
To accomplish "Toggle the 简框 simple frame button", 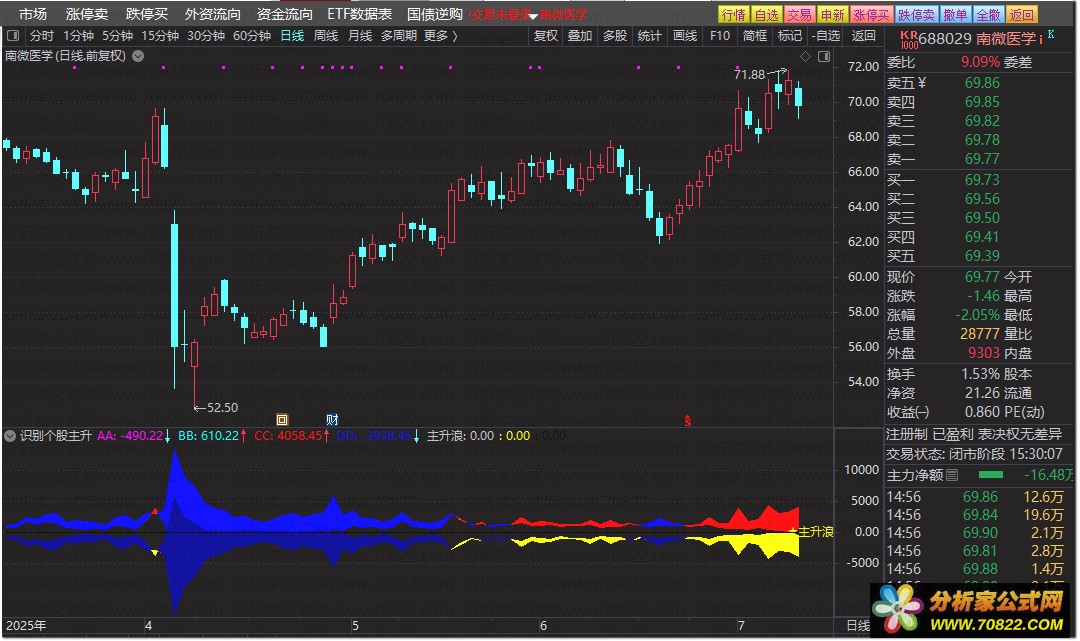I will point(755,35).
